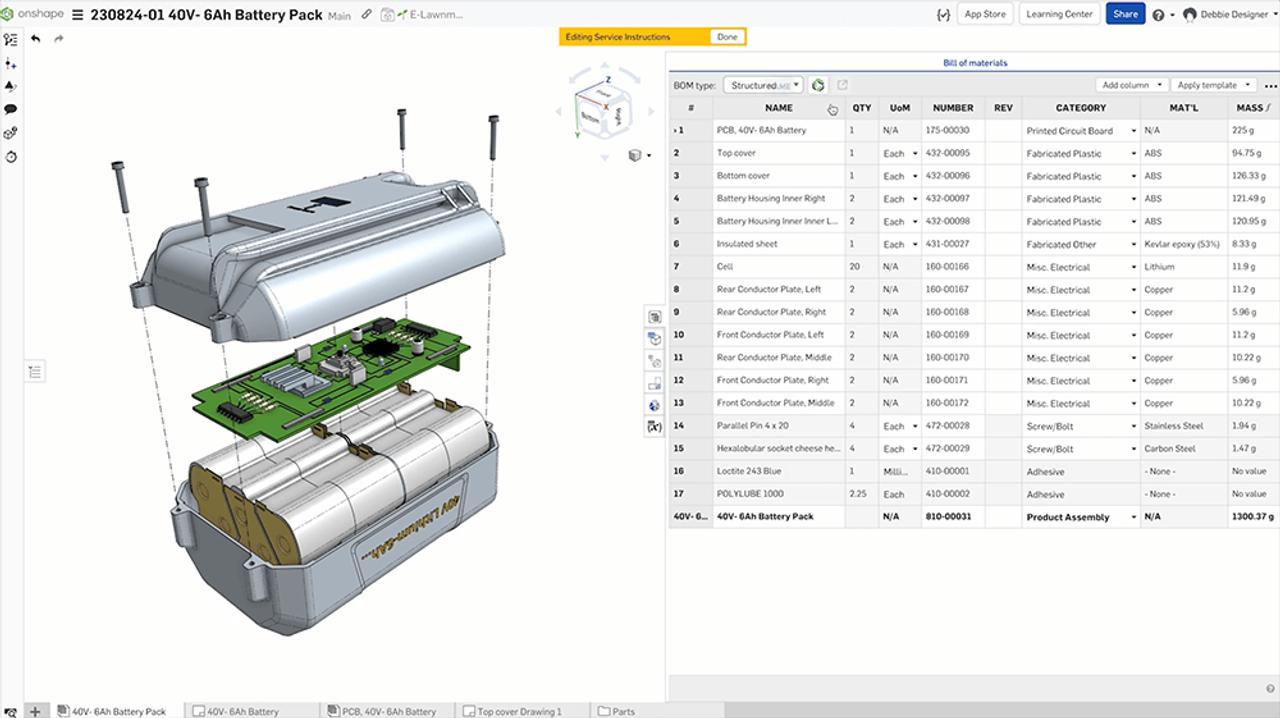
Task: Undo the last action with the Undo arrow
Action: (x=34, y=38)
